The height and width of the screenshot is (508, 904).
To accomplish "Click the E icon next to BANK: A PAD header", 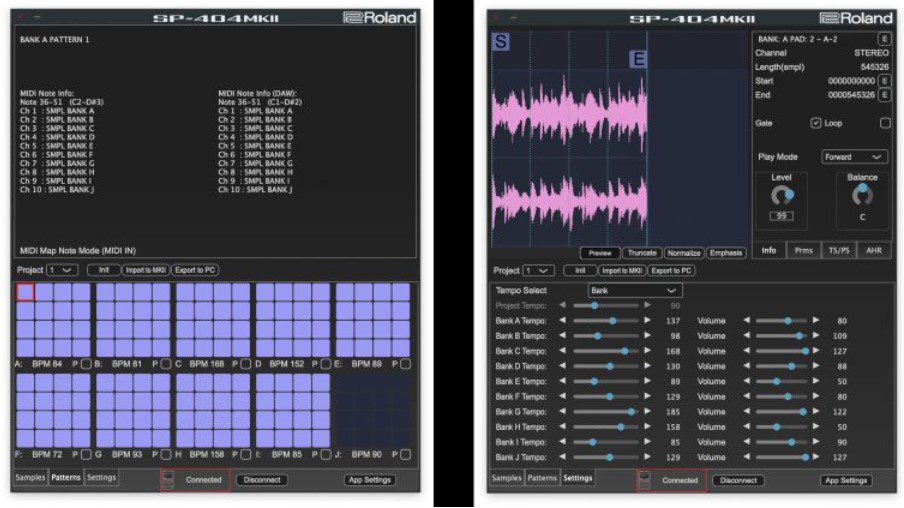I will tap(884, 38).
